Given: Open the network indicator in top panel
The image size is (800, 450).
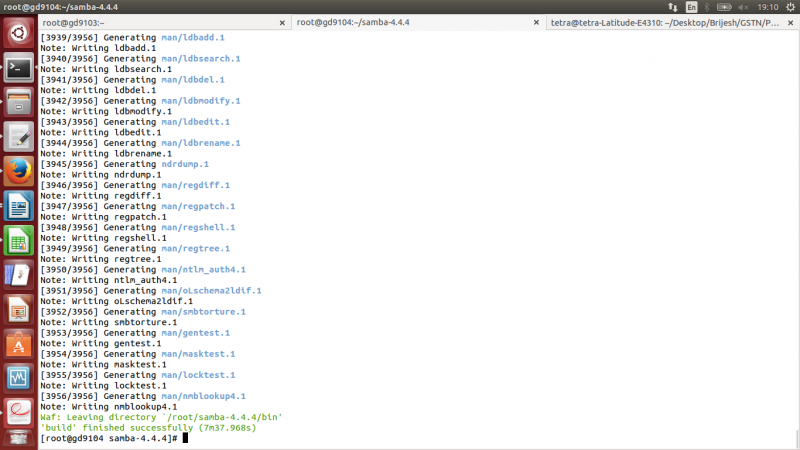Looking at the screenshot, I should click(673, 7).
